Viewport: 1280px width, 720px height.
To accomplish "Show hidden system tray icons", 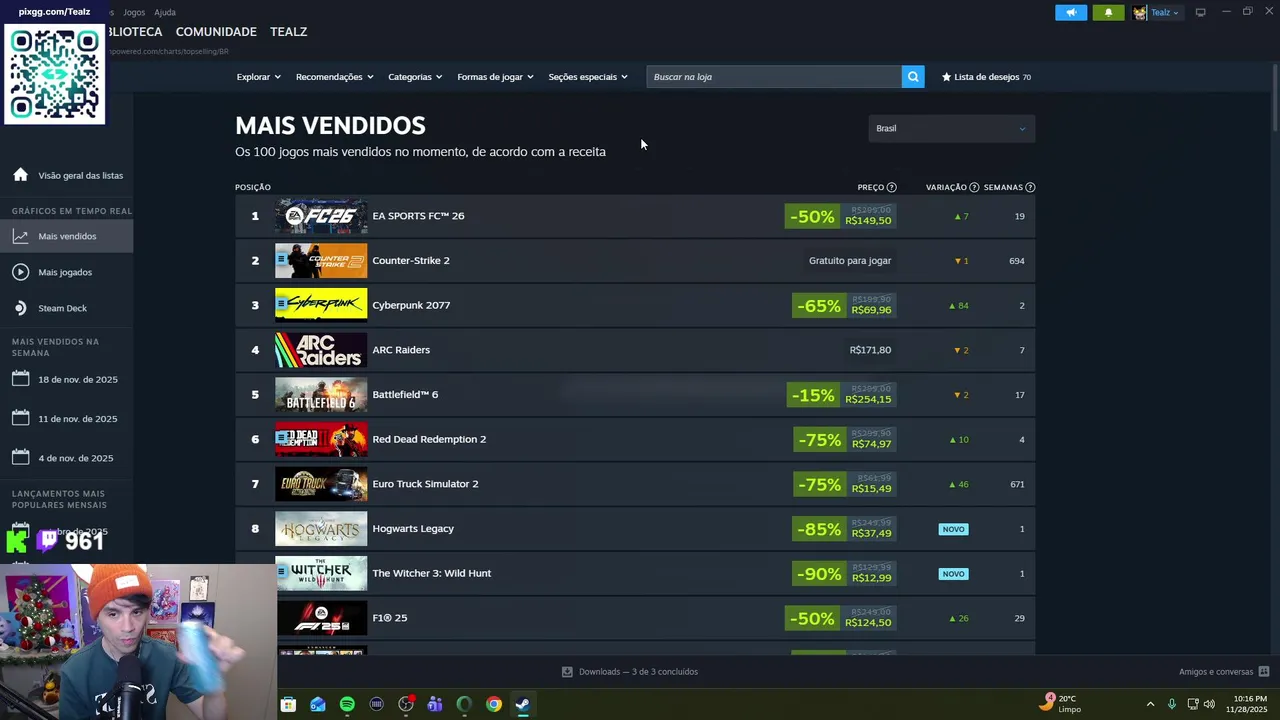I will pyautogui.click(x=1150, y=704).
